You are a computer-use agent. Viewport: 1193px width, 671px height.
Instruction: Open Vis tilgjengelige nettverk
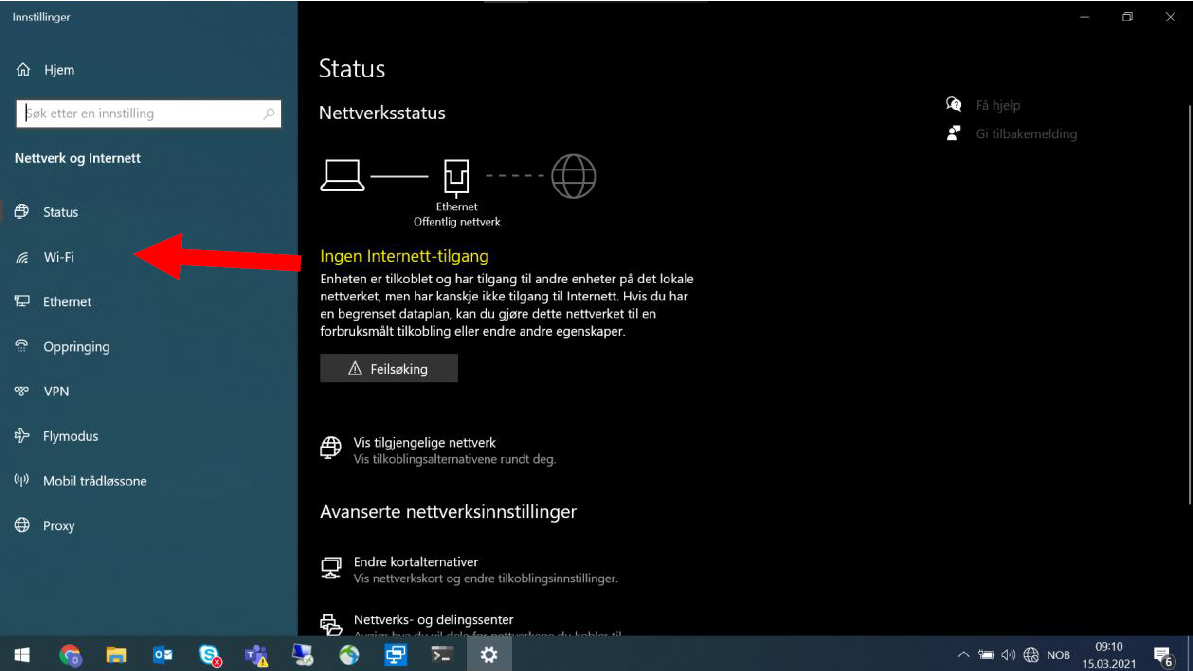pos(438,450)
